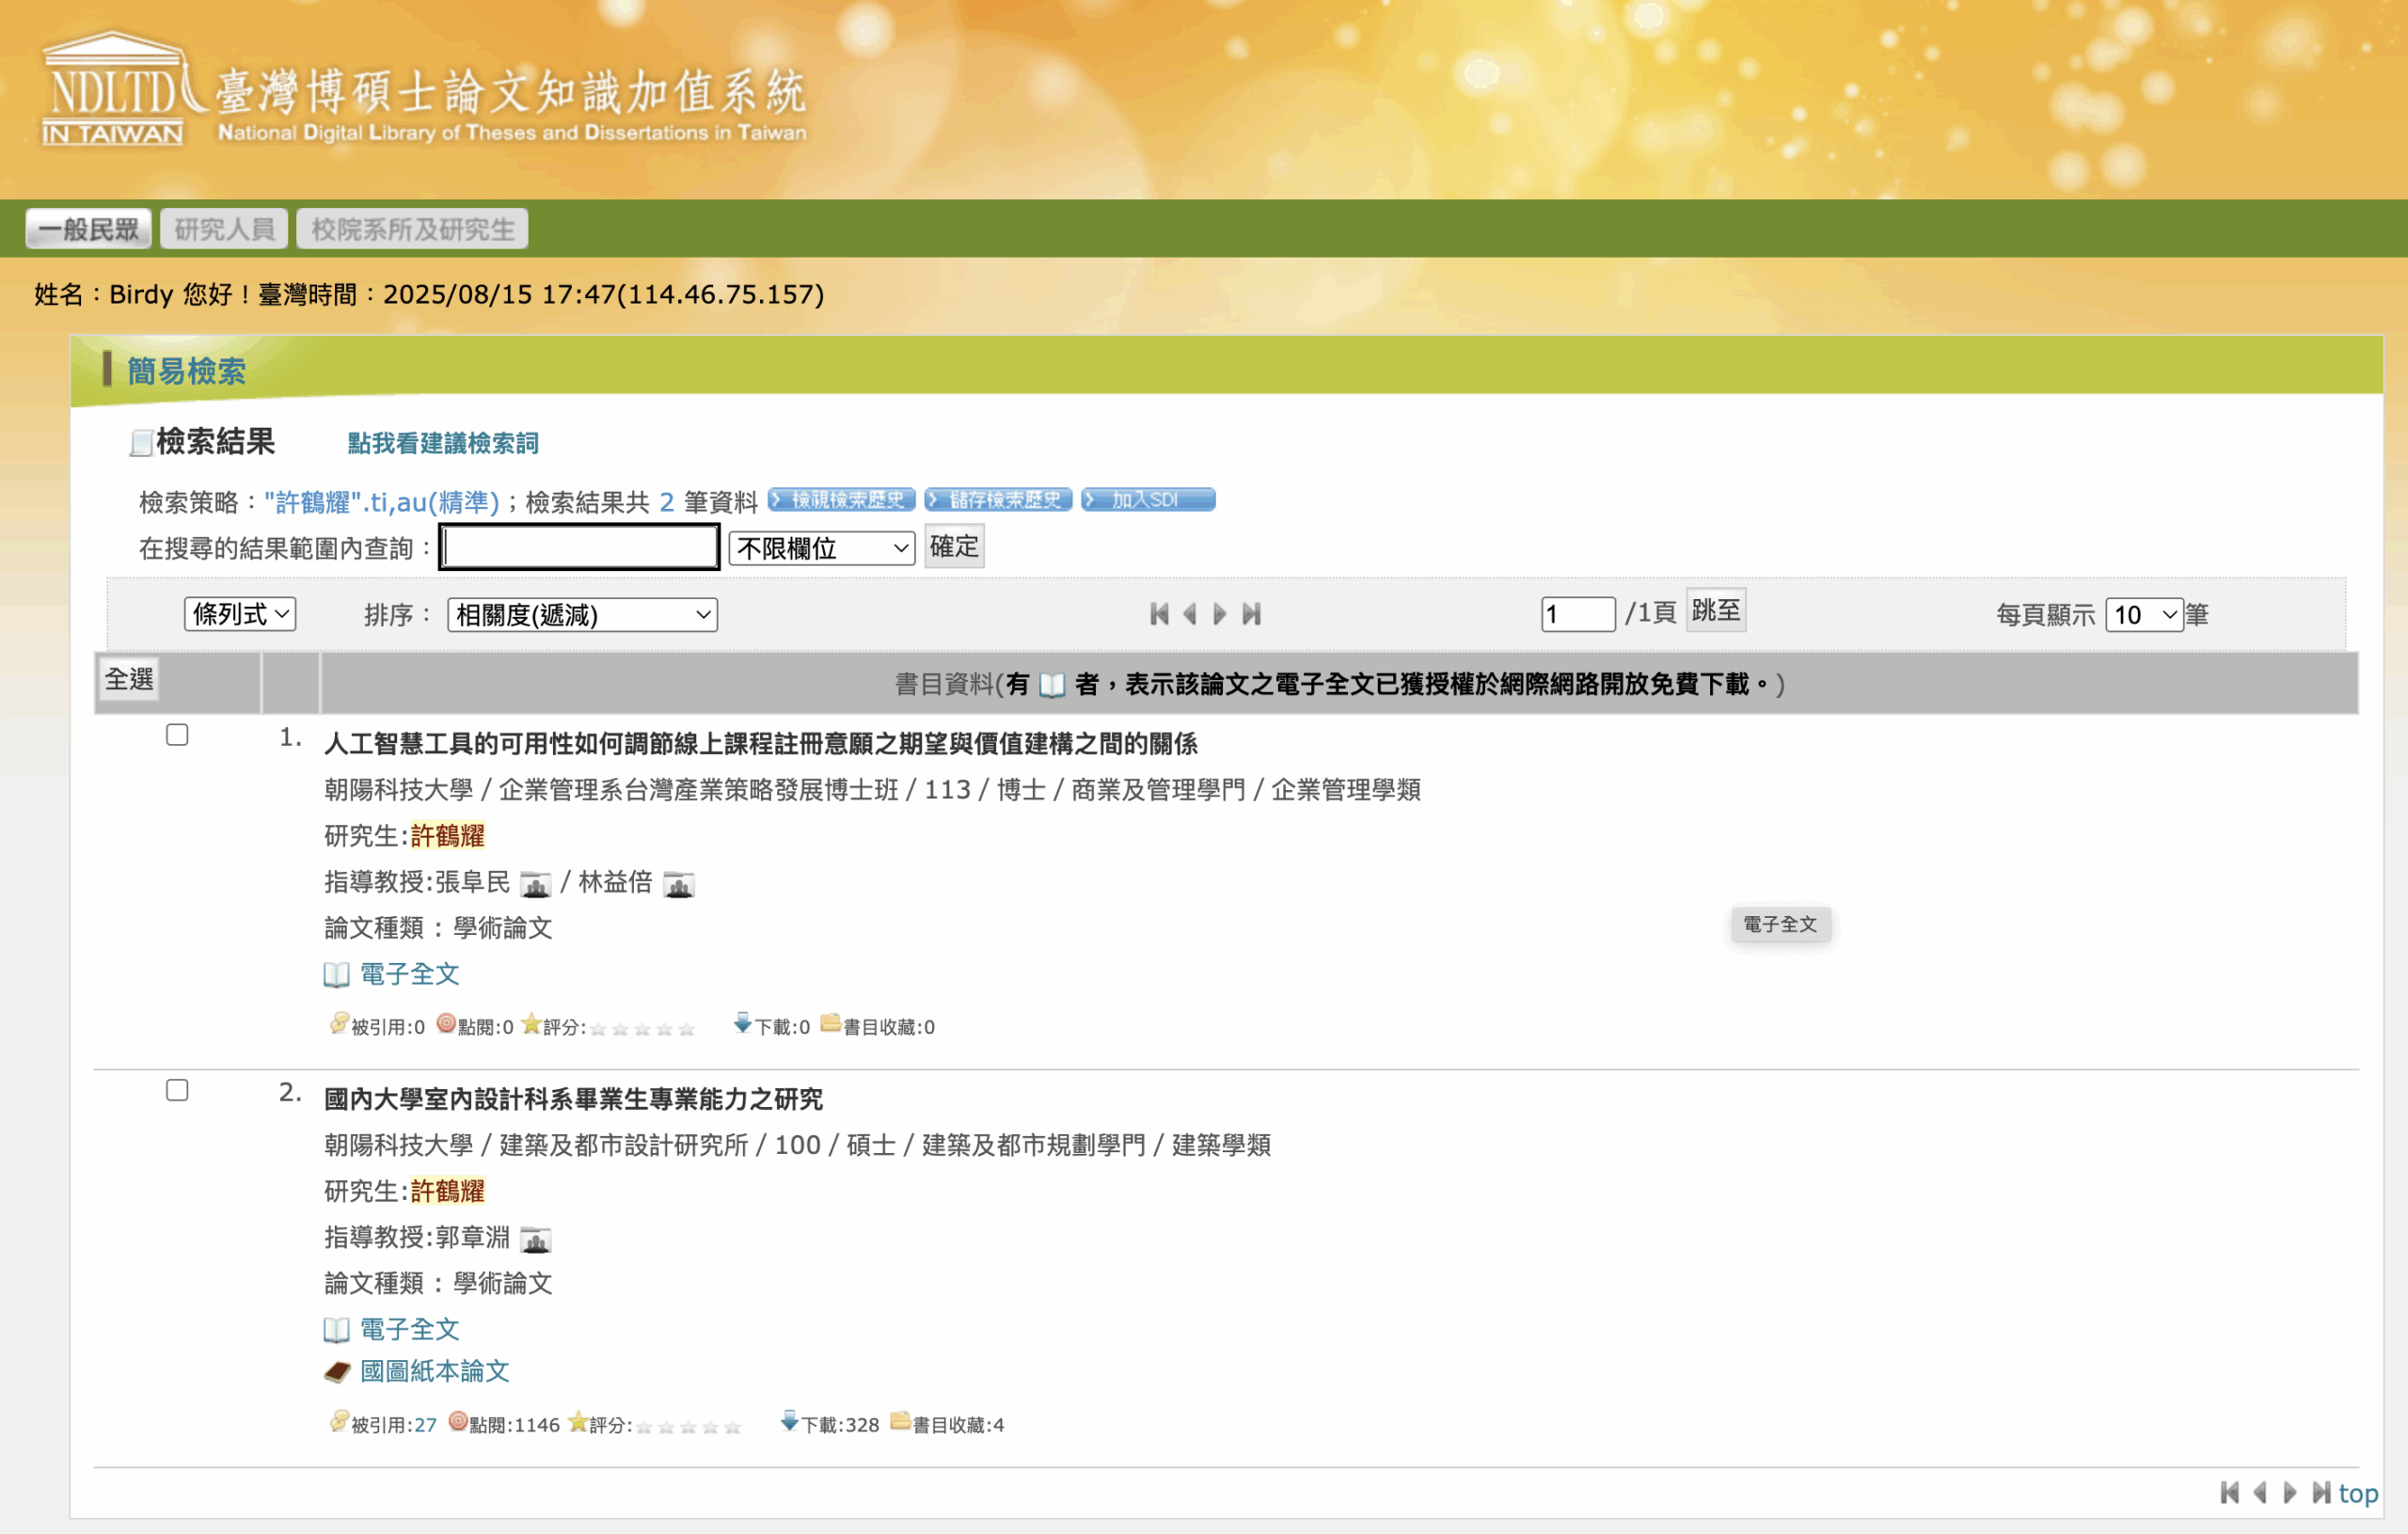This screenshot has height=1534, width=2408.
Task: Click the 儲存檢索歷史 save history icon
Action: click(998, 500)
